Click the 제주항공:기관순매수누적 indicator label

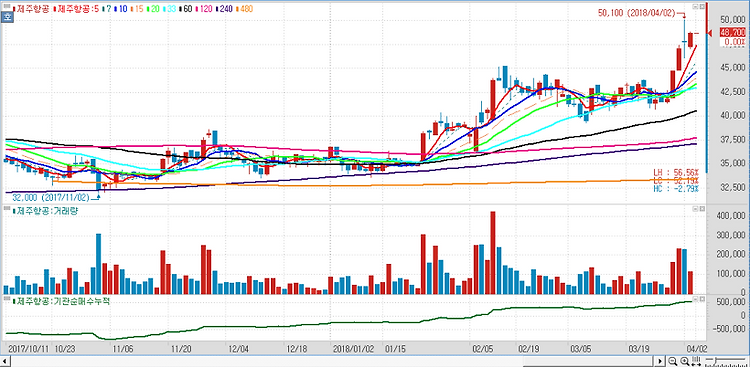[x=61, y=300]
